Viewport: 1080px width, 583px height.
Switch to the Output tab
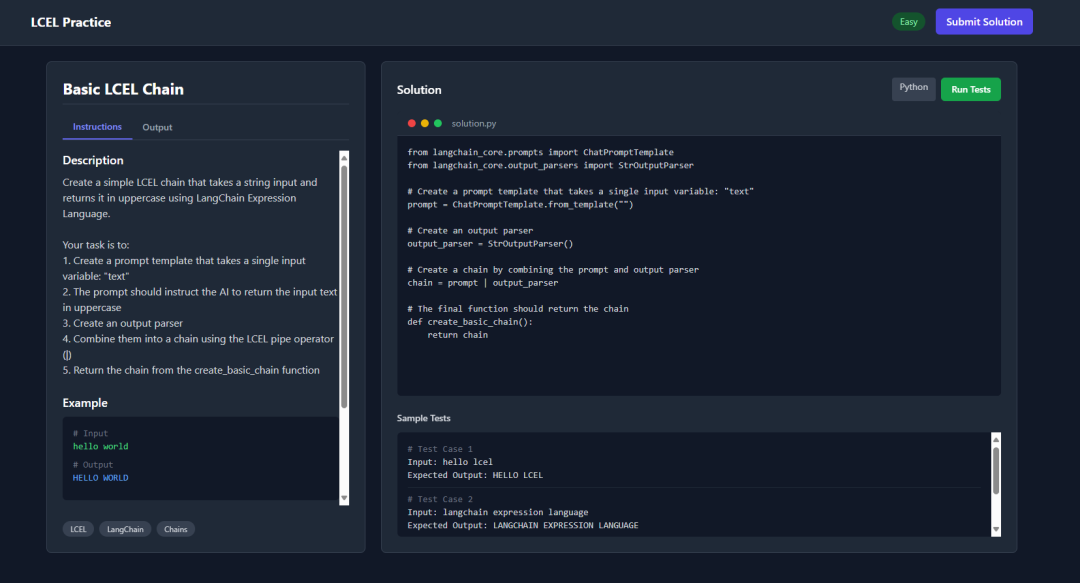click(x=157, y=127)
